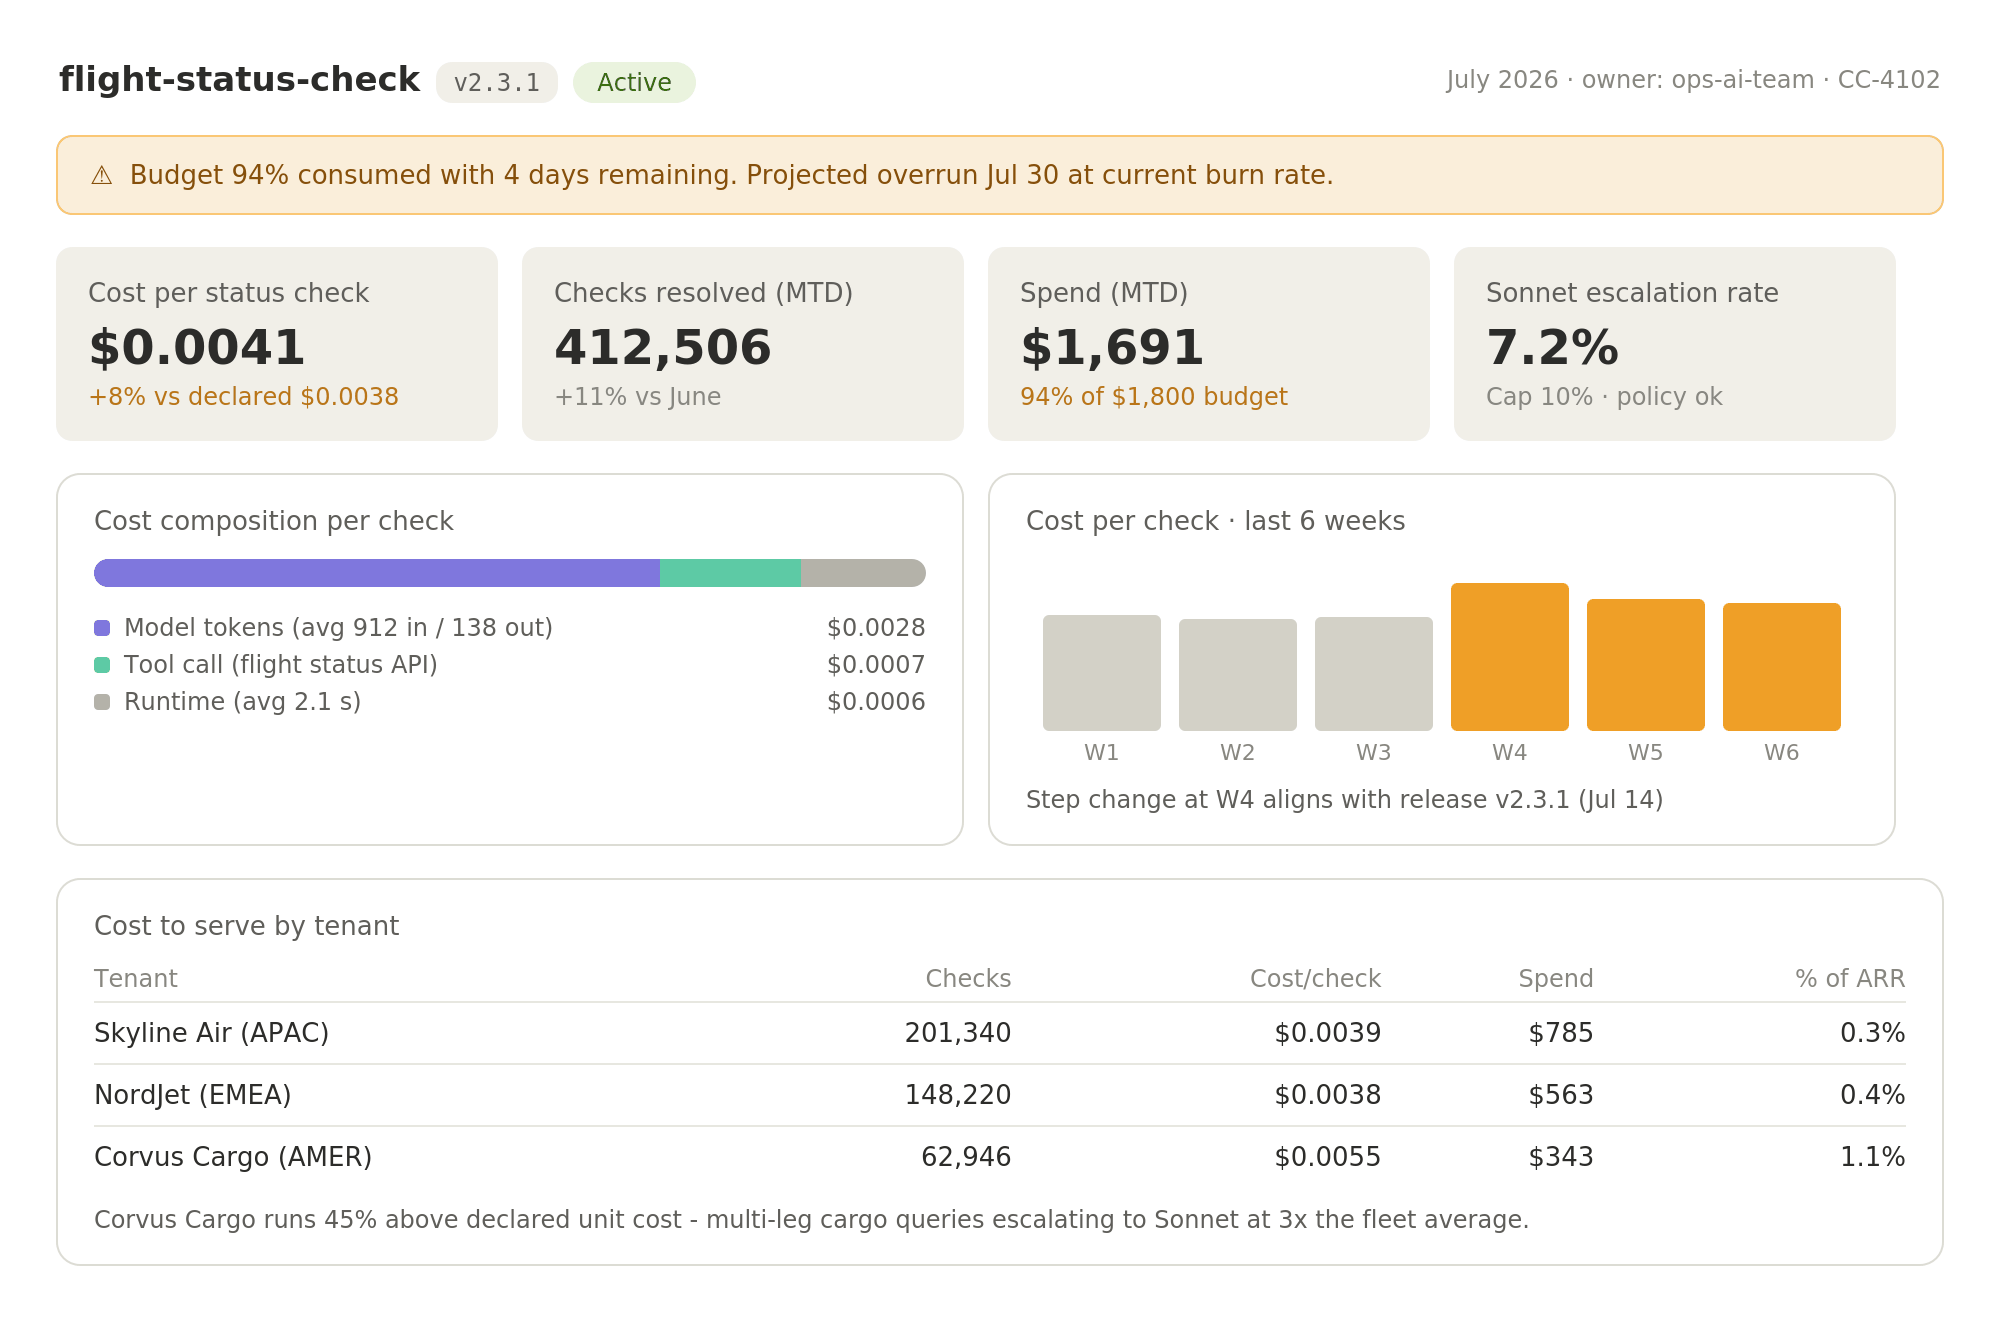Click the Cost composition per check heading
The width and height of the screenshot is (2000, 1322).
pyautogui.click(x=274, y=521)
